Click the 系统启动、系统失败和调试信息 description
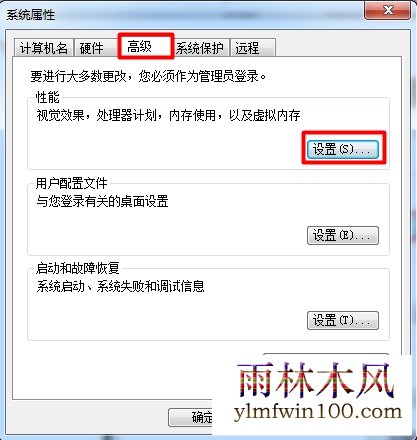This screenshot has height=440, width=417. coord(120,286)
